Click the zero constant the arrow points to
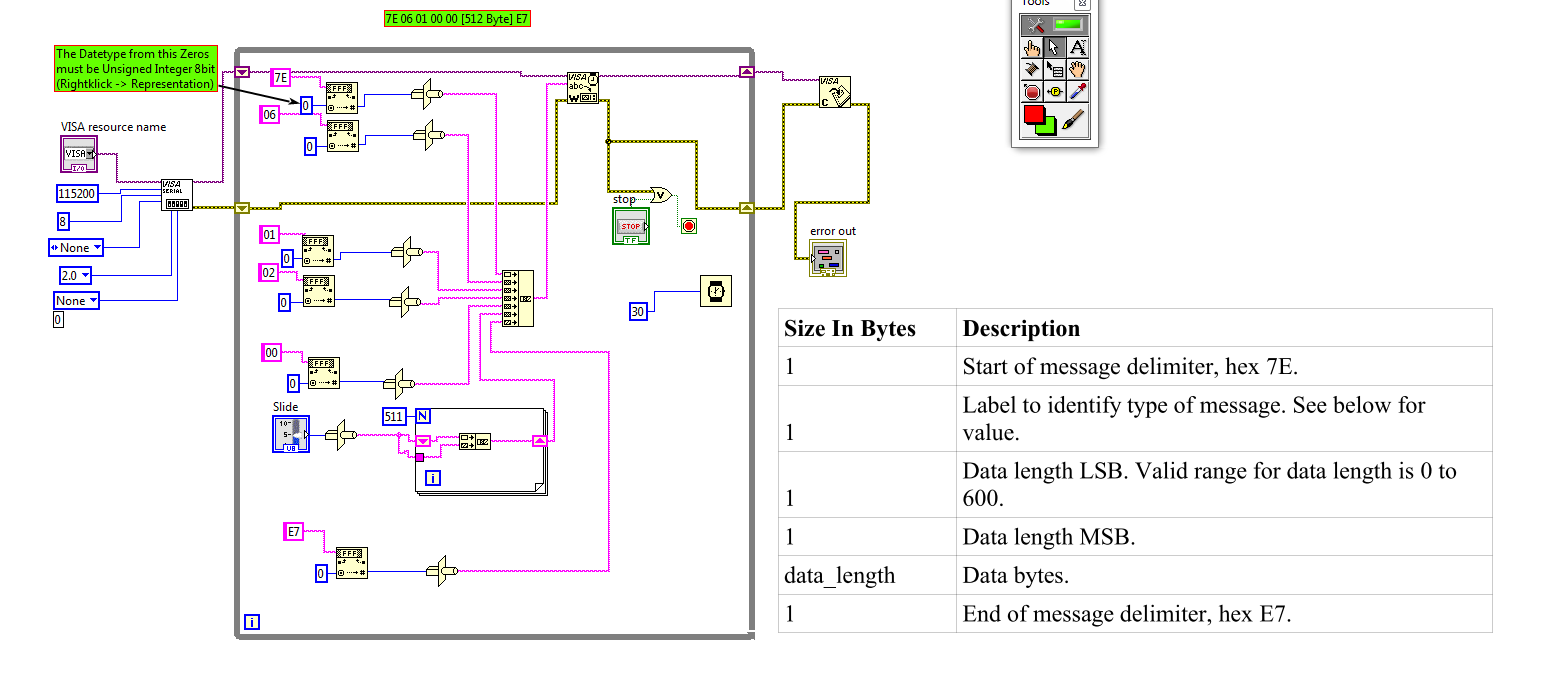The width and height of the screenshot is (1546, 696). point(306,105)
